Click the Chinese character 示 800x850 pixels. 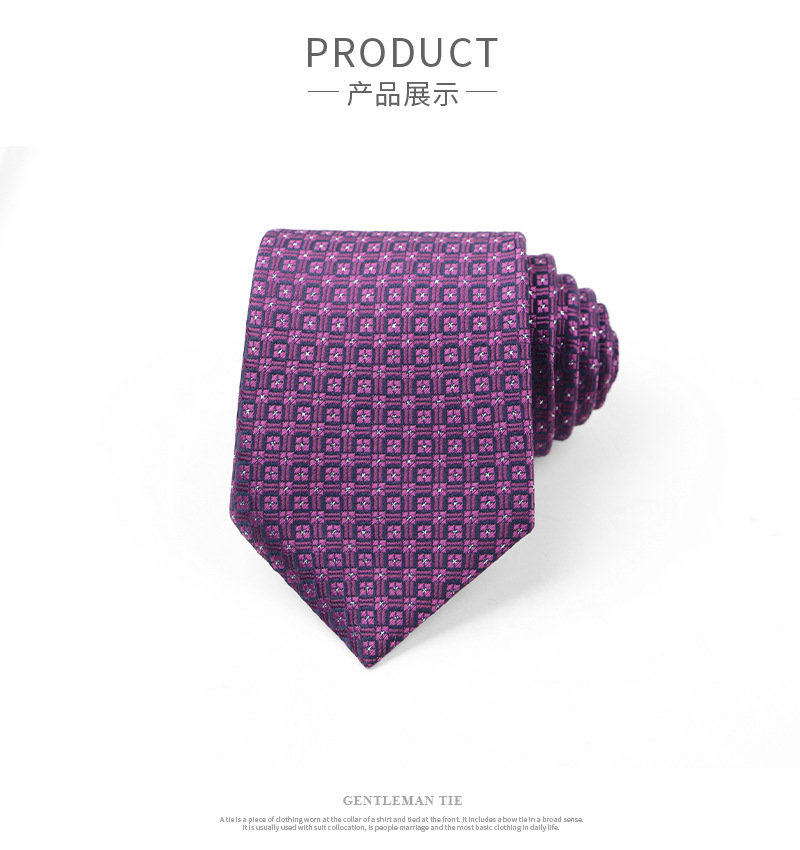[446, 93]
